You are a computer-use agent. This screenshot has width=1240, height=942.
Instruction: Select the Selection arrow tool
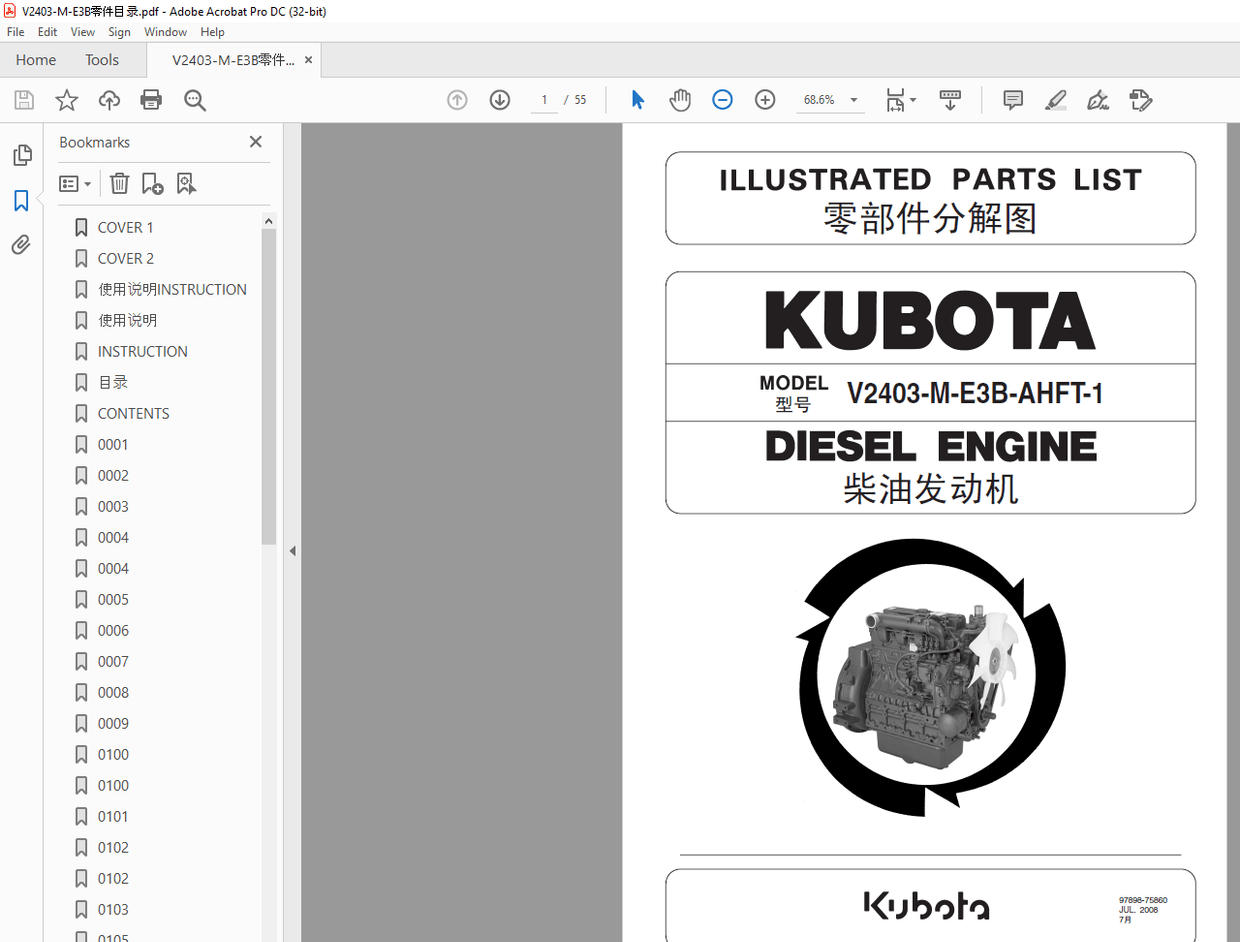pos(638,100)
